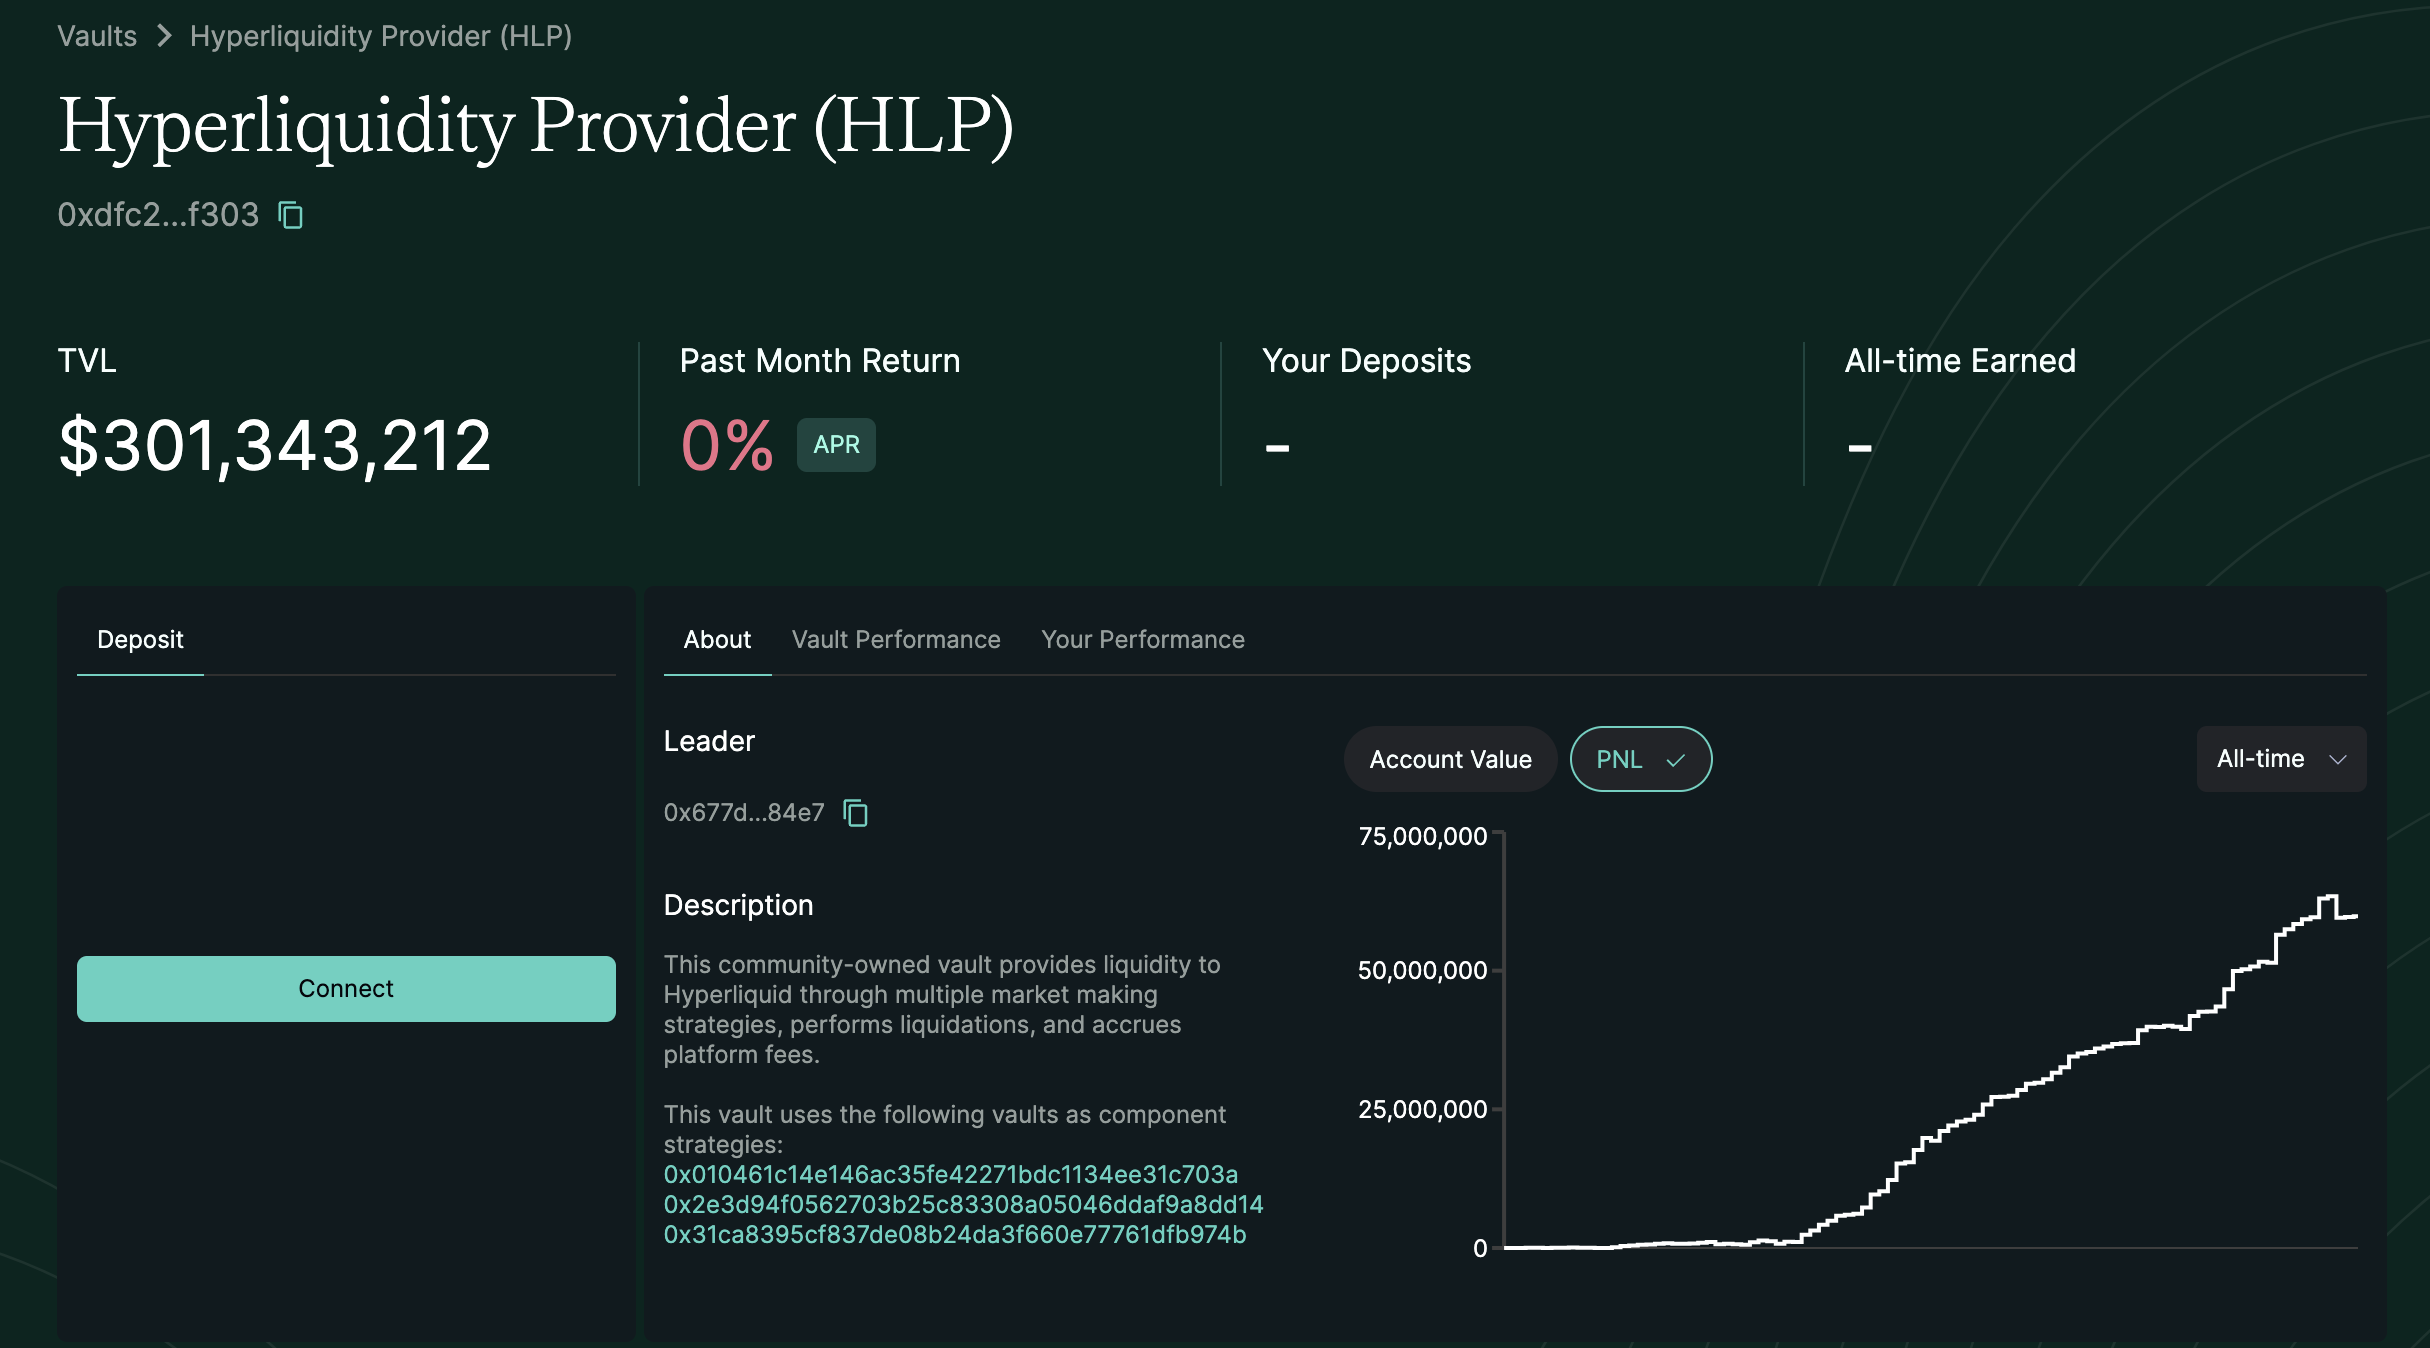This screenshot has height=1348, width=2430.
Task: Copy the leader address 0x677d...84e7
Action: pyautogui.click(x=855, y=813)
